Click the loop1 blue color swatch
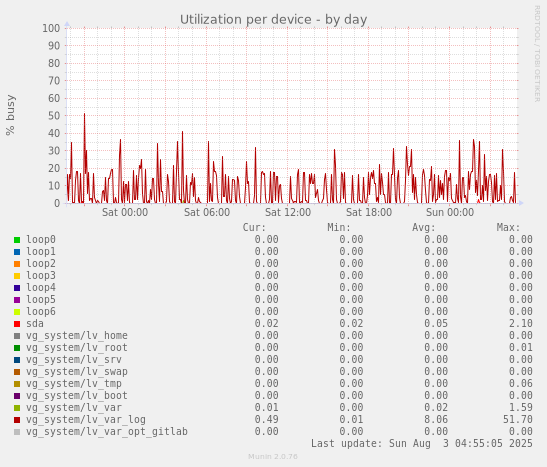Screen dimensions: 547x467 click(x=17, y=252)
